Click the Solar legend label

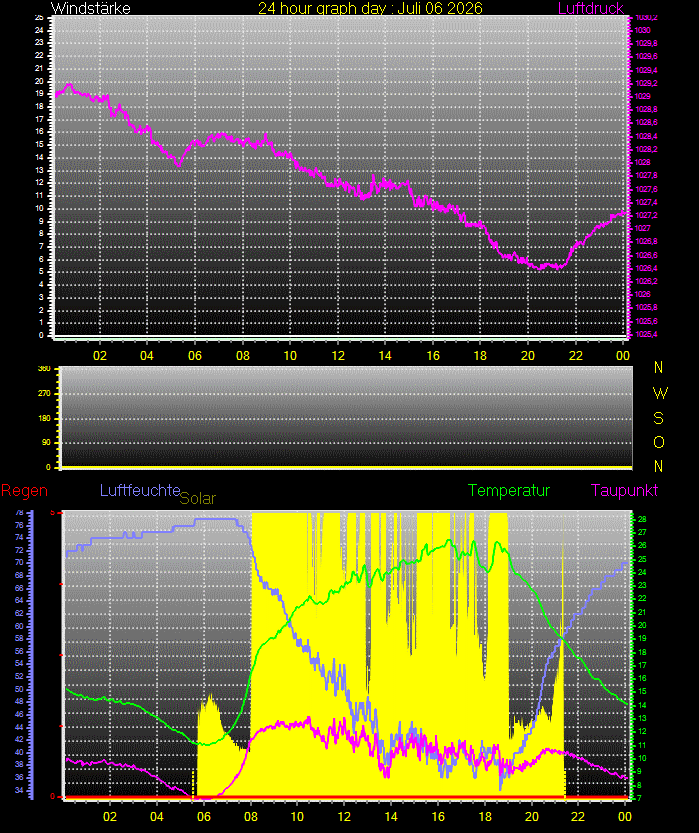click(x=198, y=498)
